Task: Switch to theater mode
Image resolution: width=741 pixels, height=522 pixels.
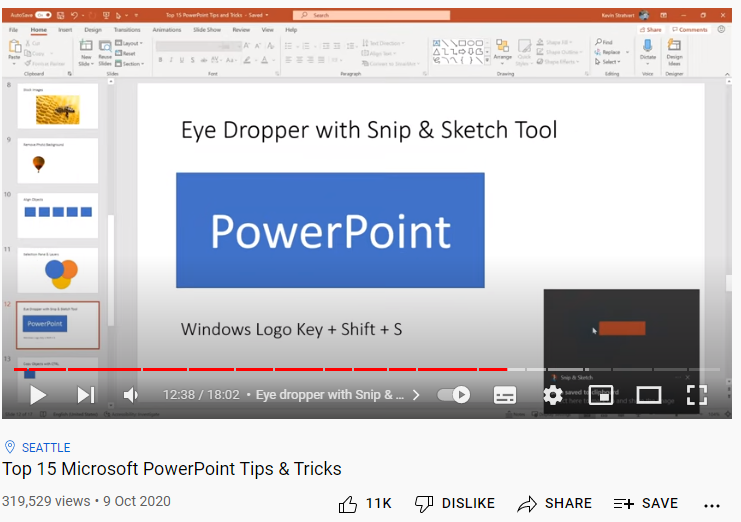Action: (x=648, y=395)
